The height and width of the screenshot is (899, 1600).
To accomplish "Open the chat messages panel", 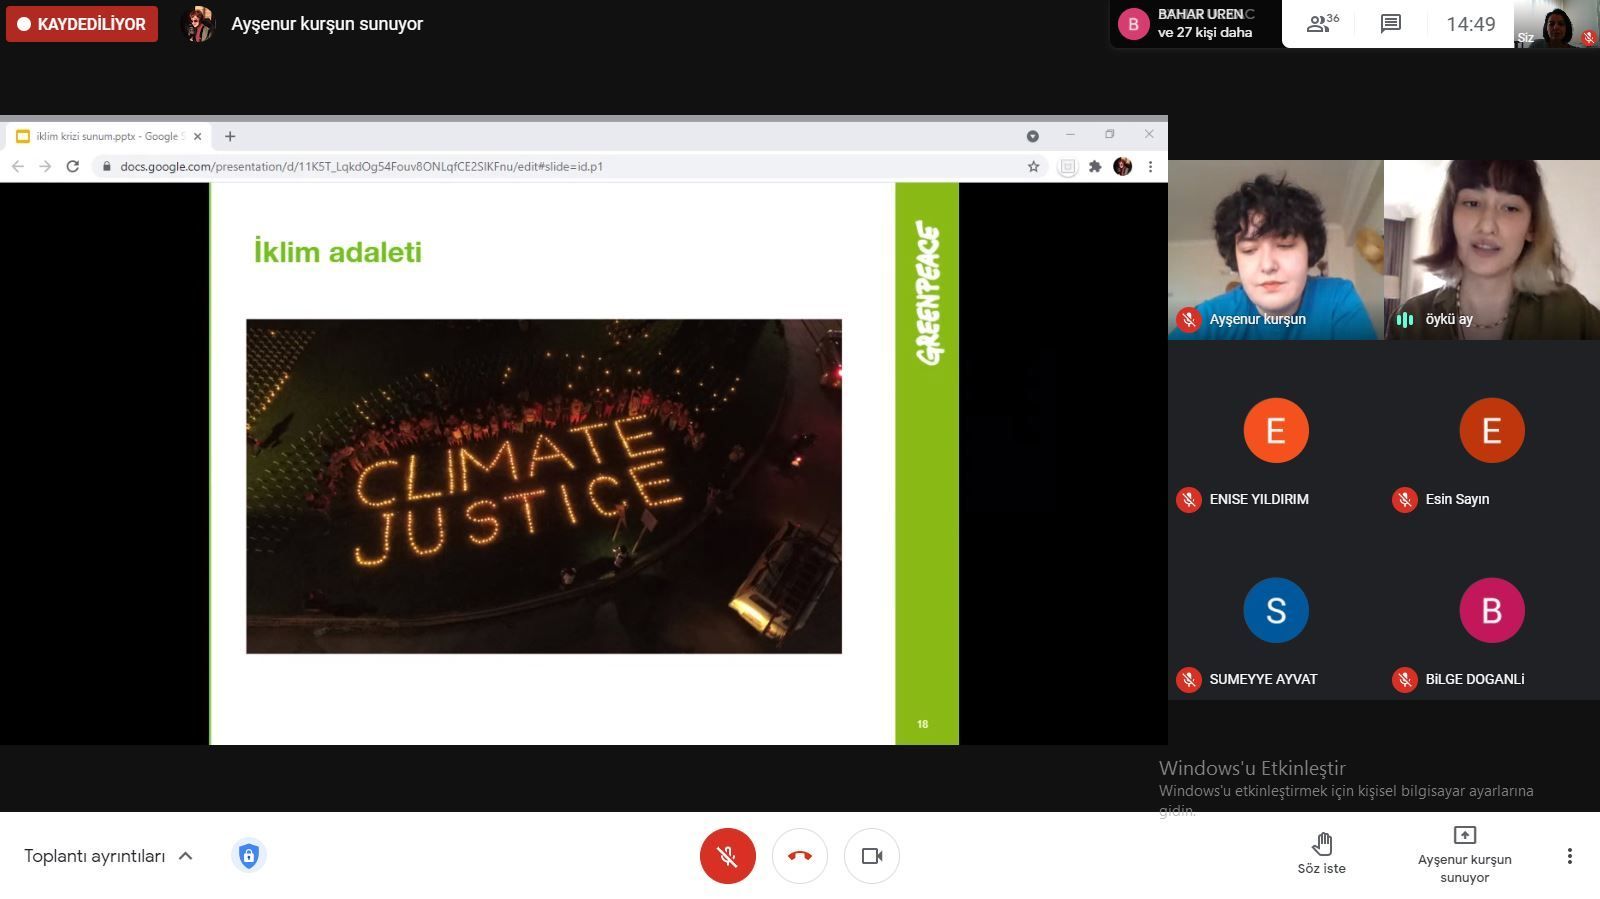I will click(1390, 24).
